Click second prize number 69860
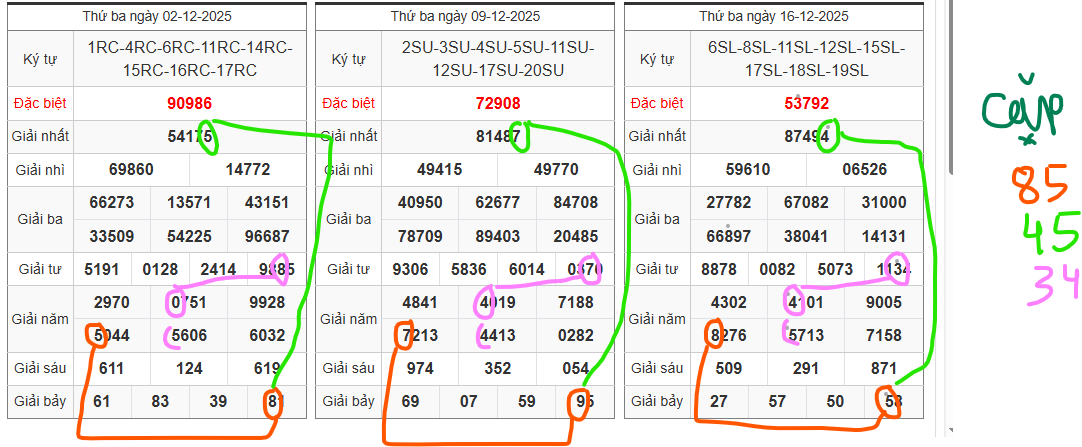 pos(132,169)
